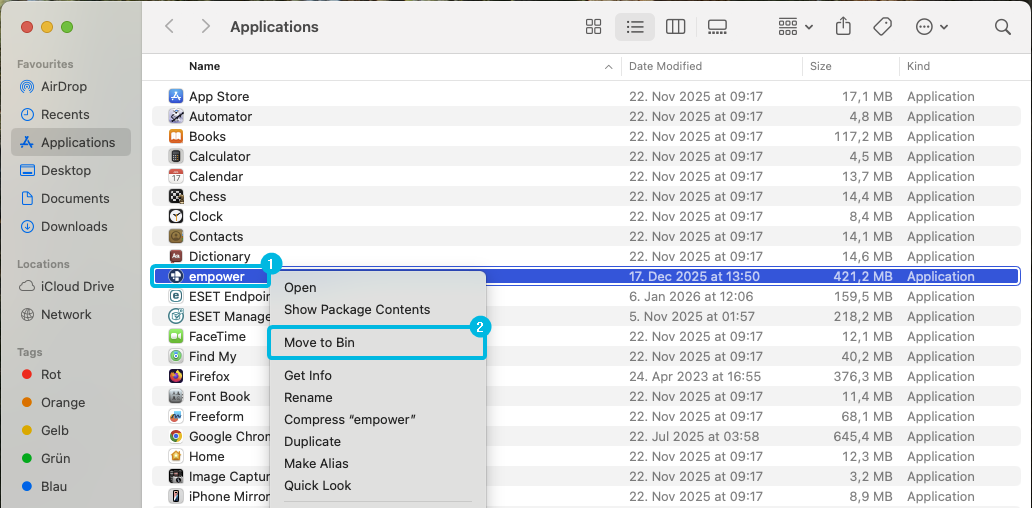
Task: Click the 645,4 MB size value
Action: (x=863, y=436)
